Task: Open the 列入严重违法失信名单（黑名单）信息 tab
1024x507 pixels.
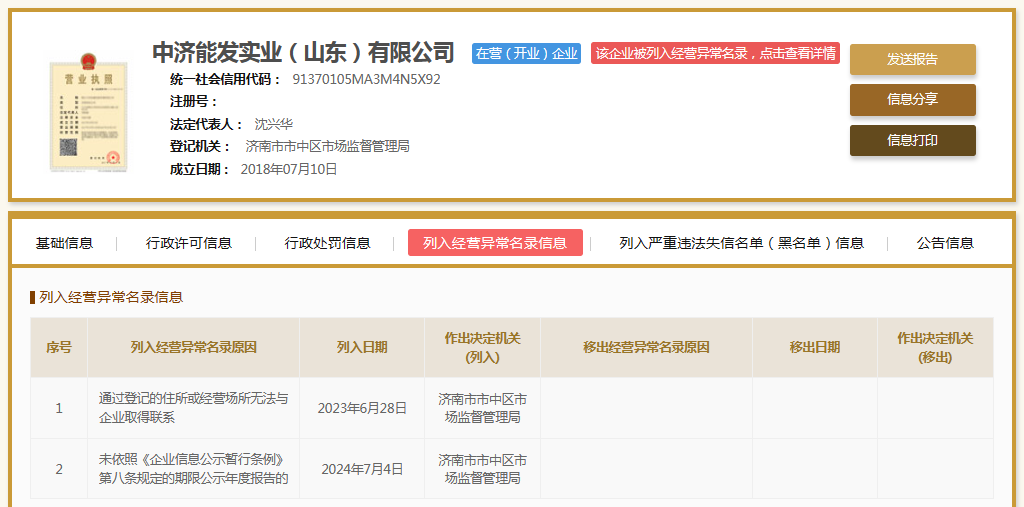Action: [x=741, y=243]
